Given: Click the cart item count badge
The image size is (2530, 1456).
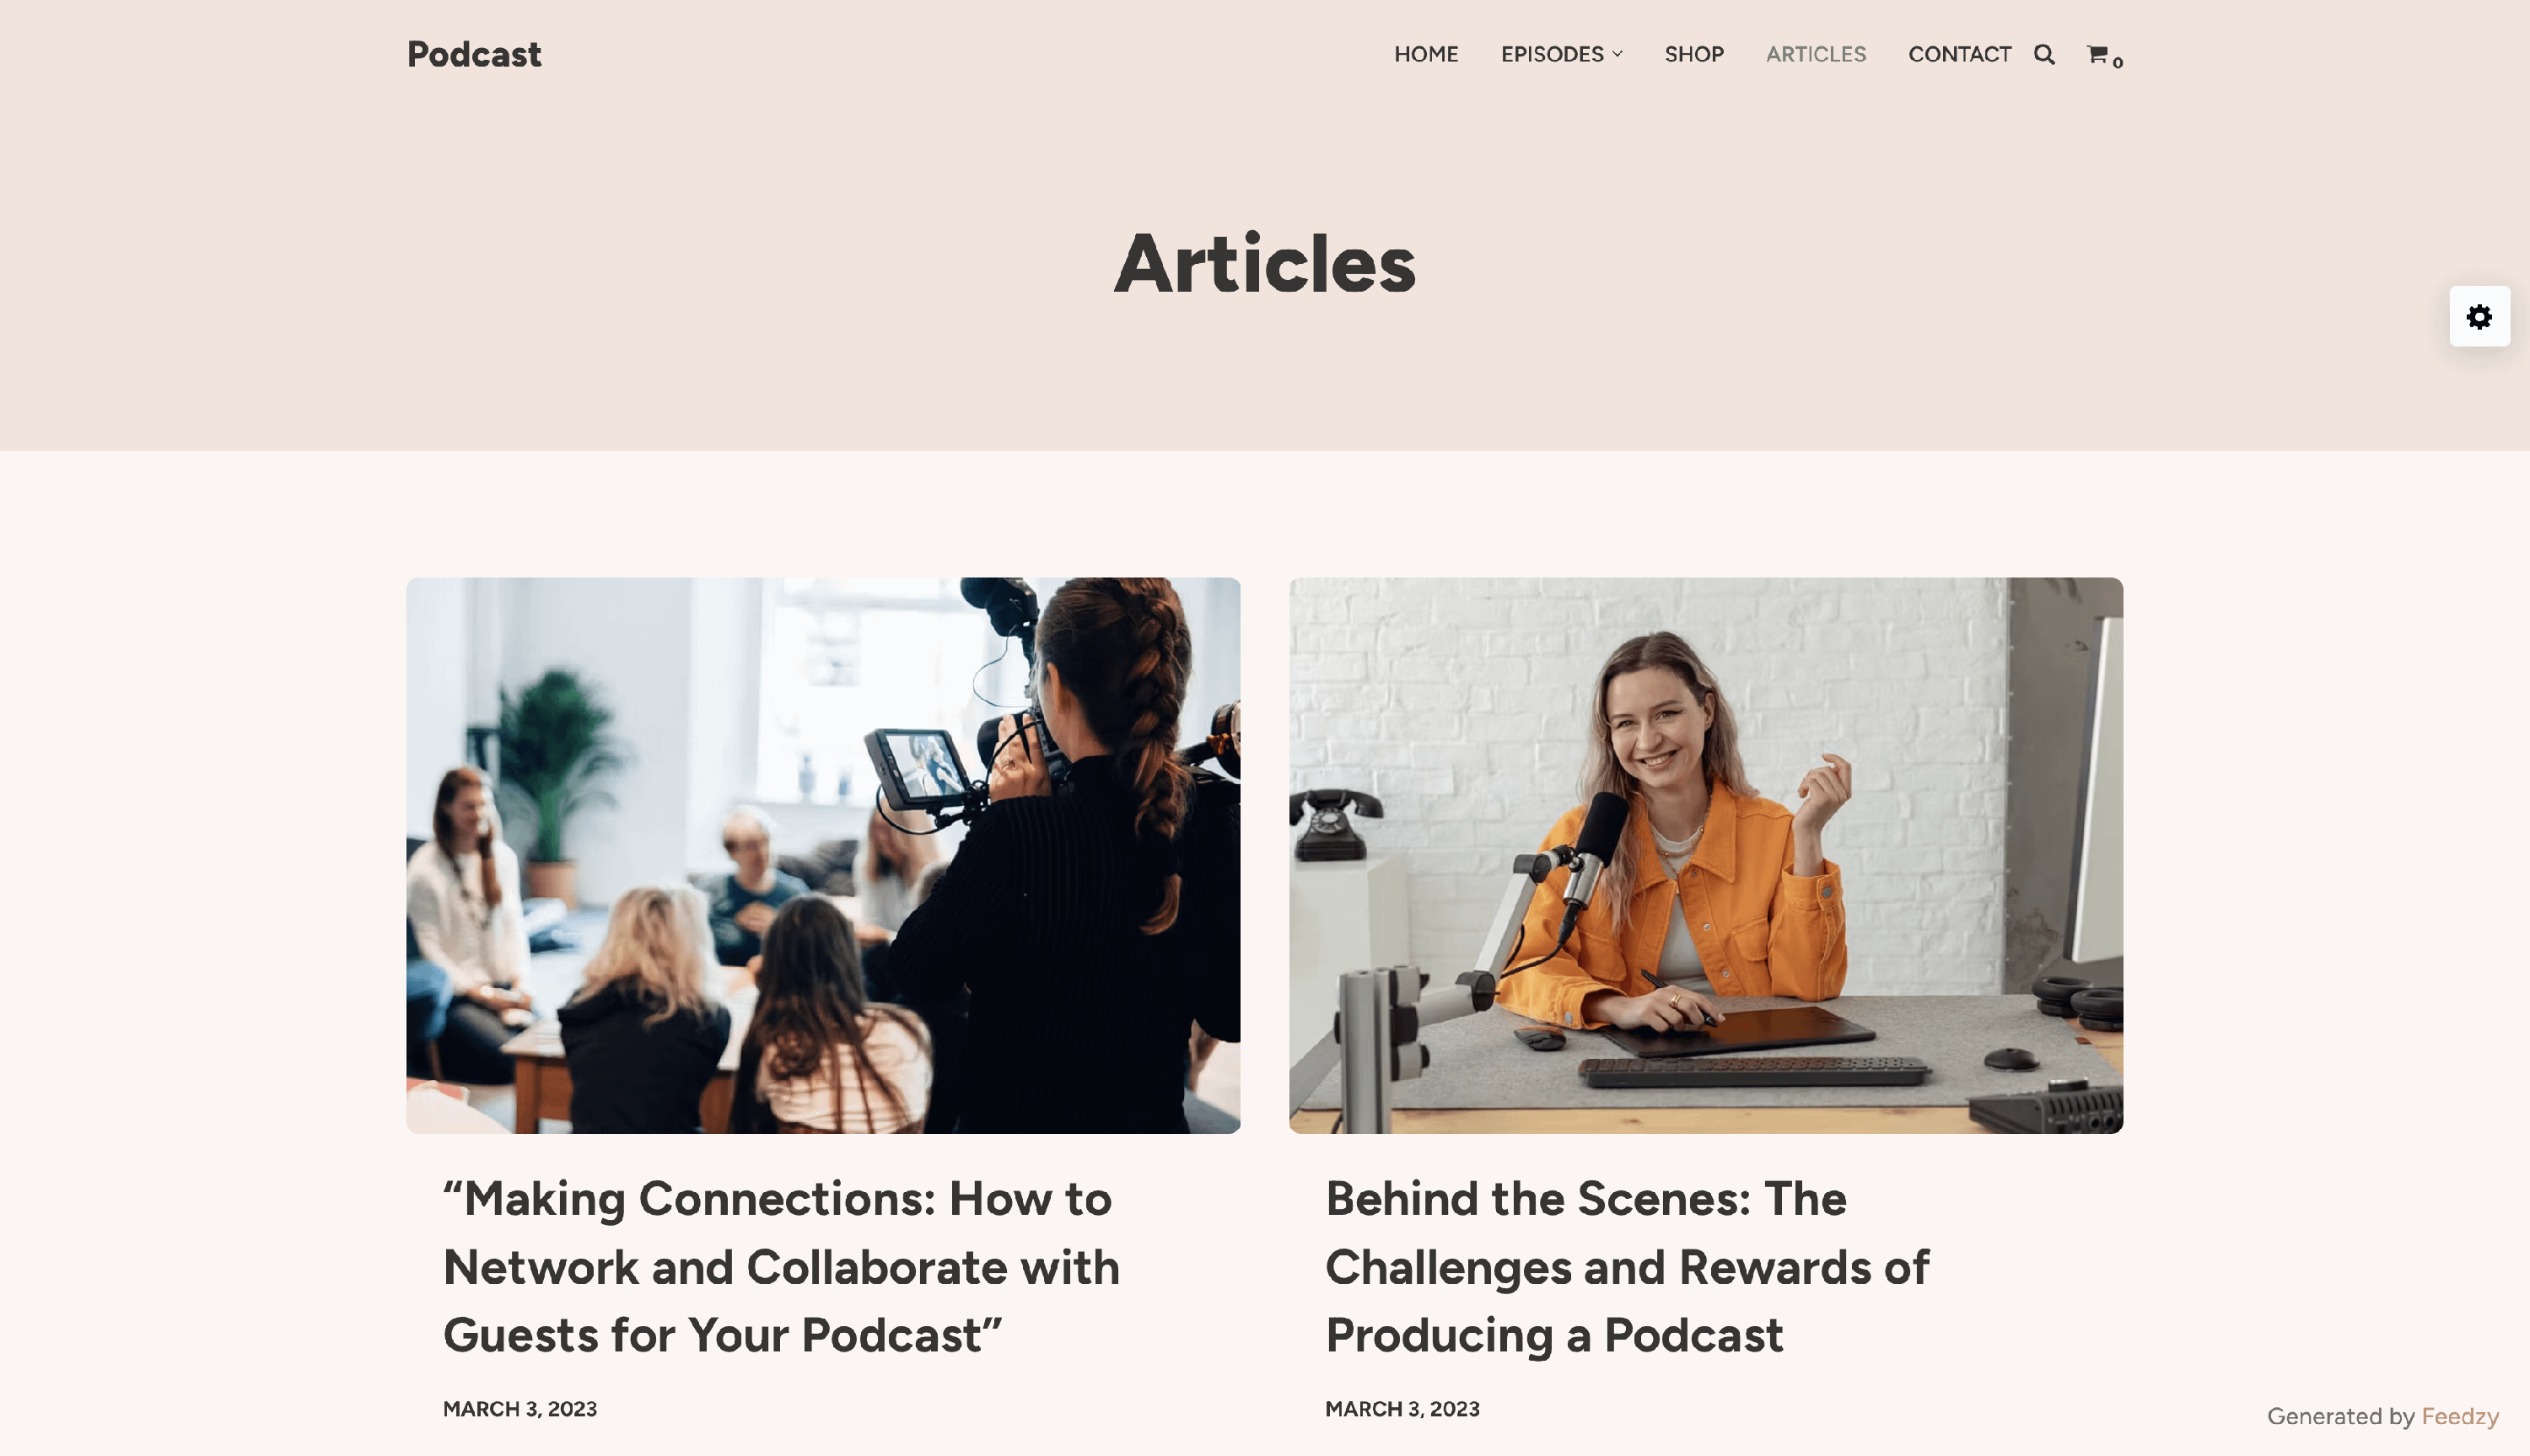Looking at the screenshot, I should [x=2118, y=63].
